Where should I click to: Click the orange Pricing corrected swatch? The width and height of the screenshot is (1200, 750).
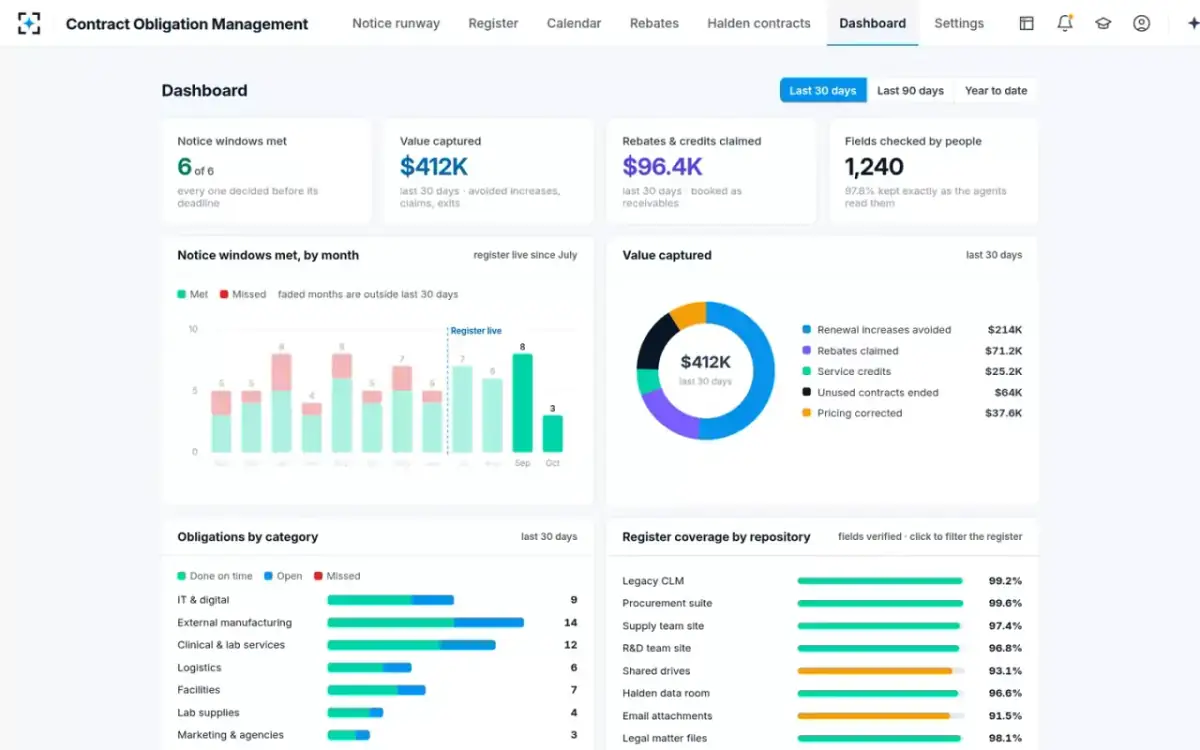806,413
